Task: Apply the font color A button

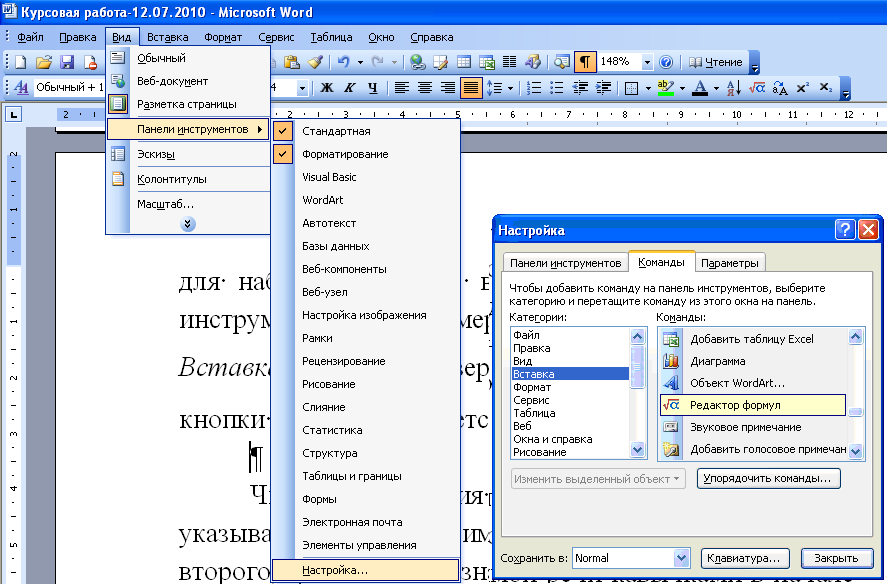Action: 700,88
